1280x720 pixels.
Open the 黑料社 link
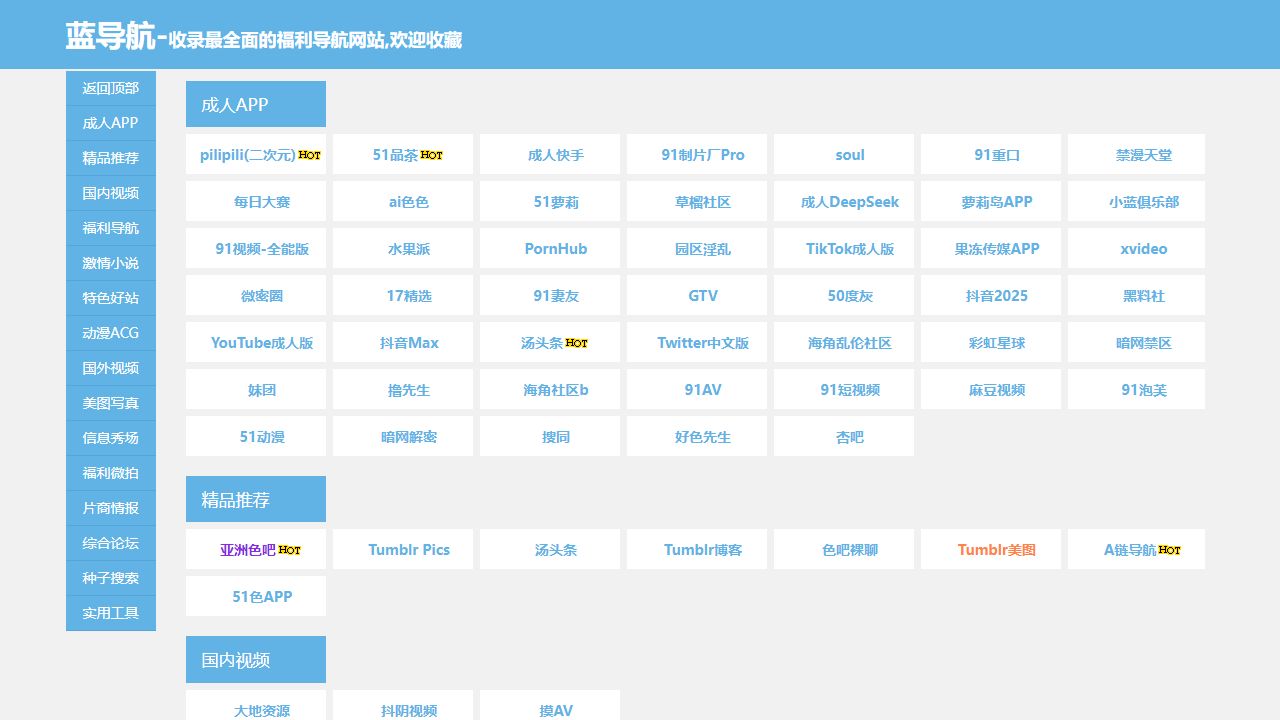pyautogui.click(x=1144, y=296)
